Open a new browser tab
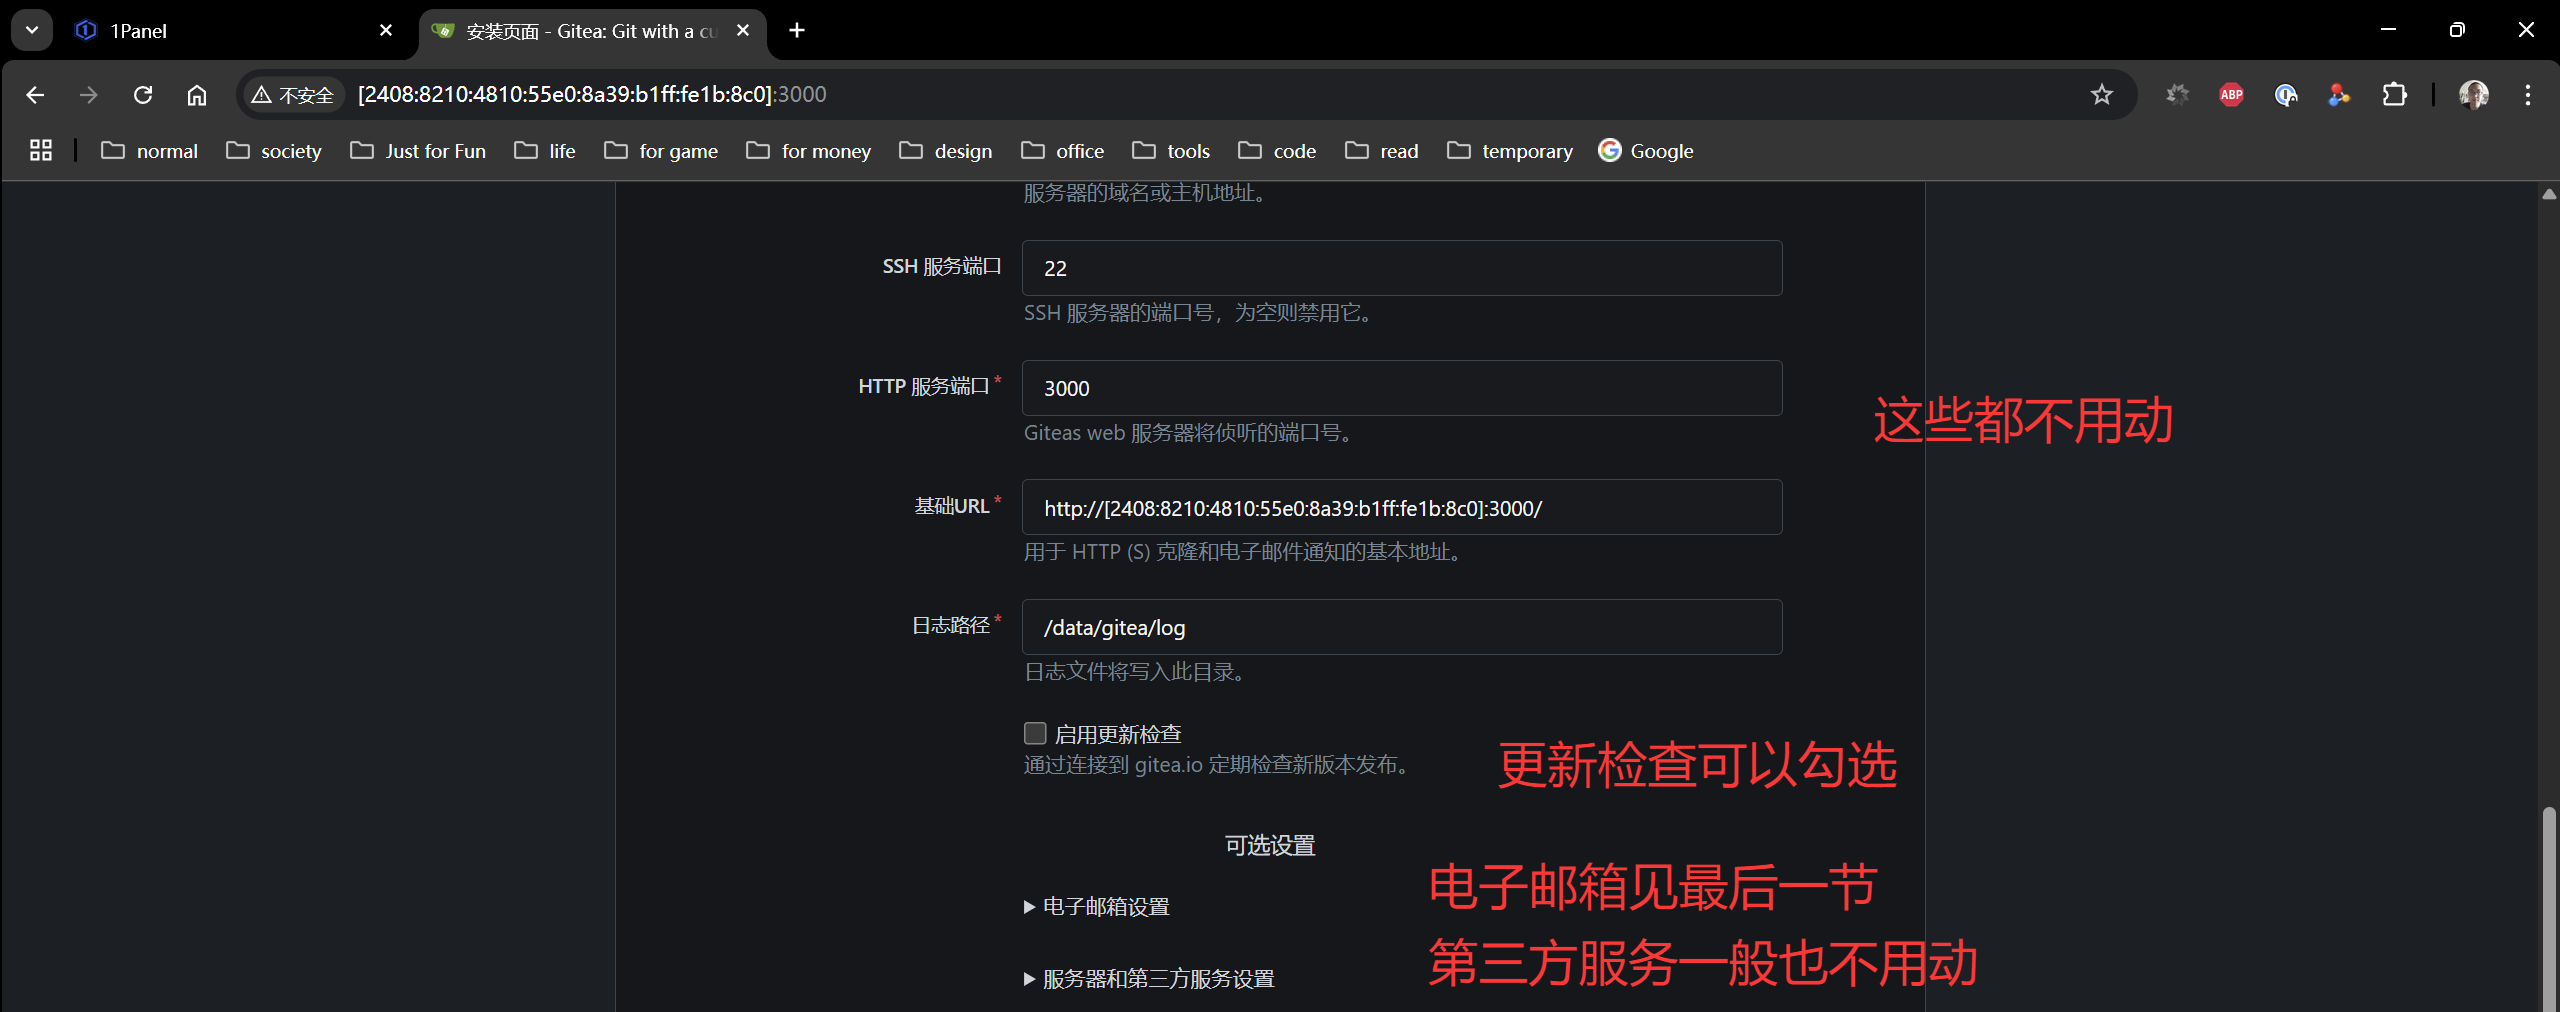Screen dimensions: 2560x1012 pos(797,31)
